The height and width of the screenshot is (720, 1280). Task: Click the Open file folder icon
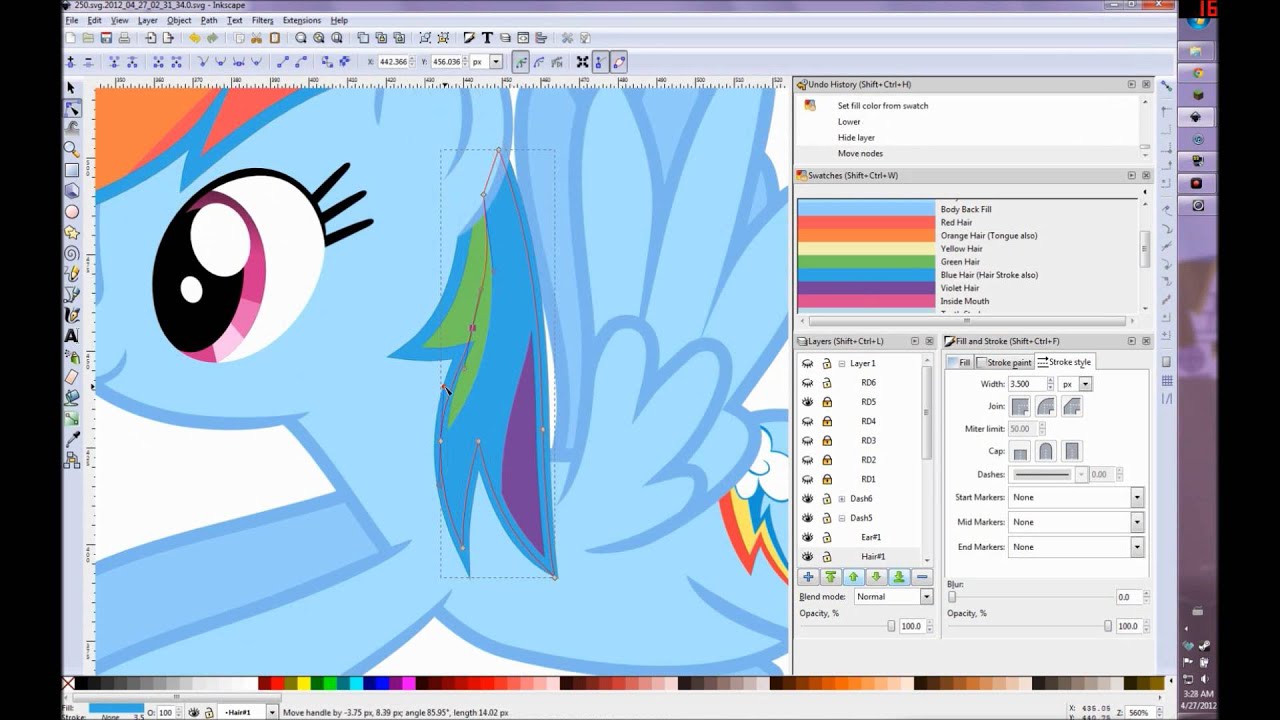pos(88,38)
